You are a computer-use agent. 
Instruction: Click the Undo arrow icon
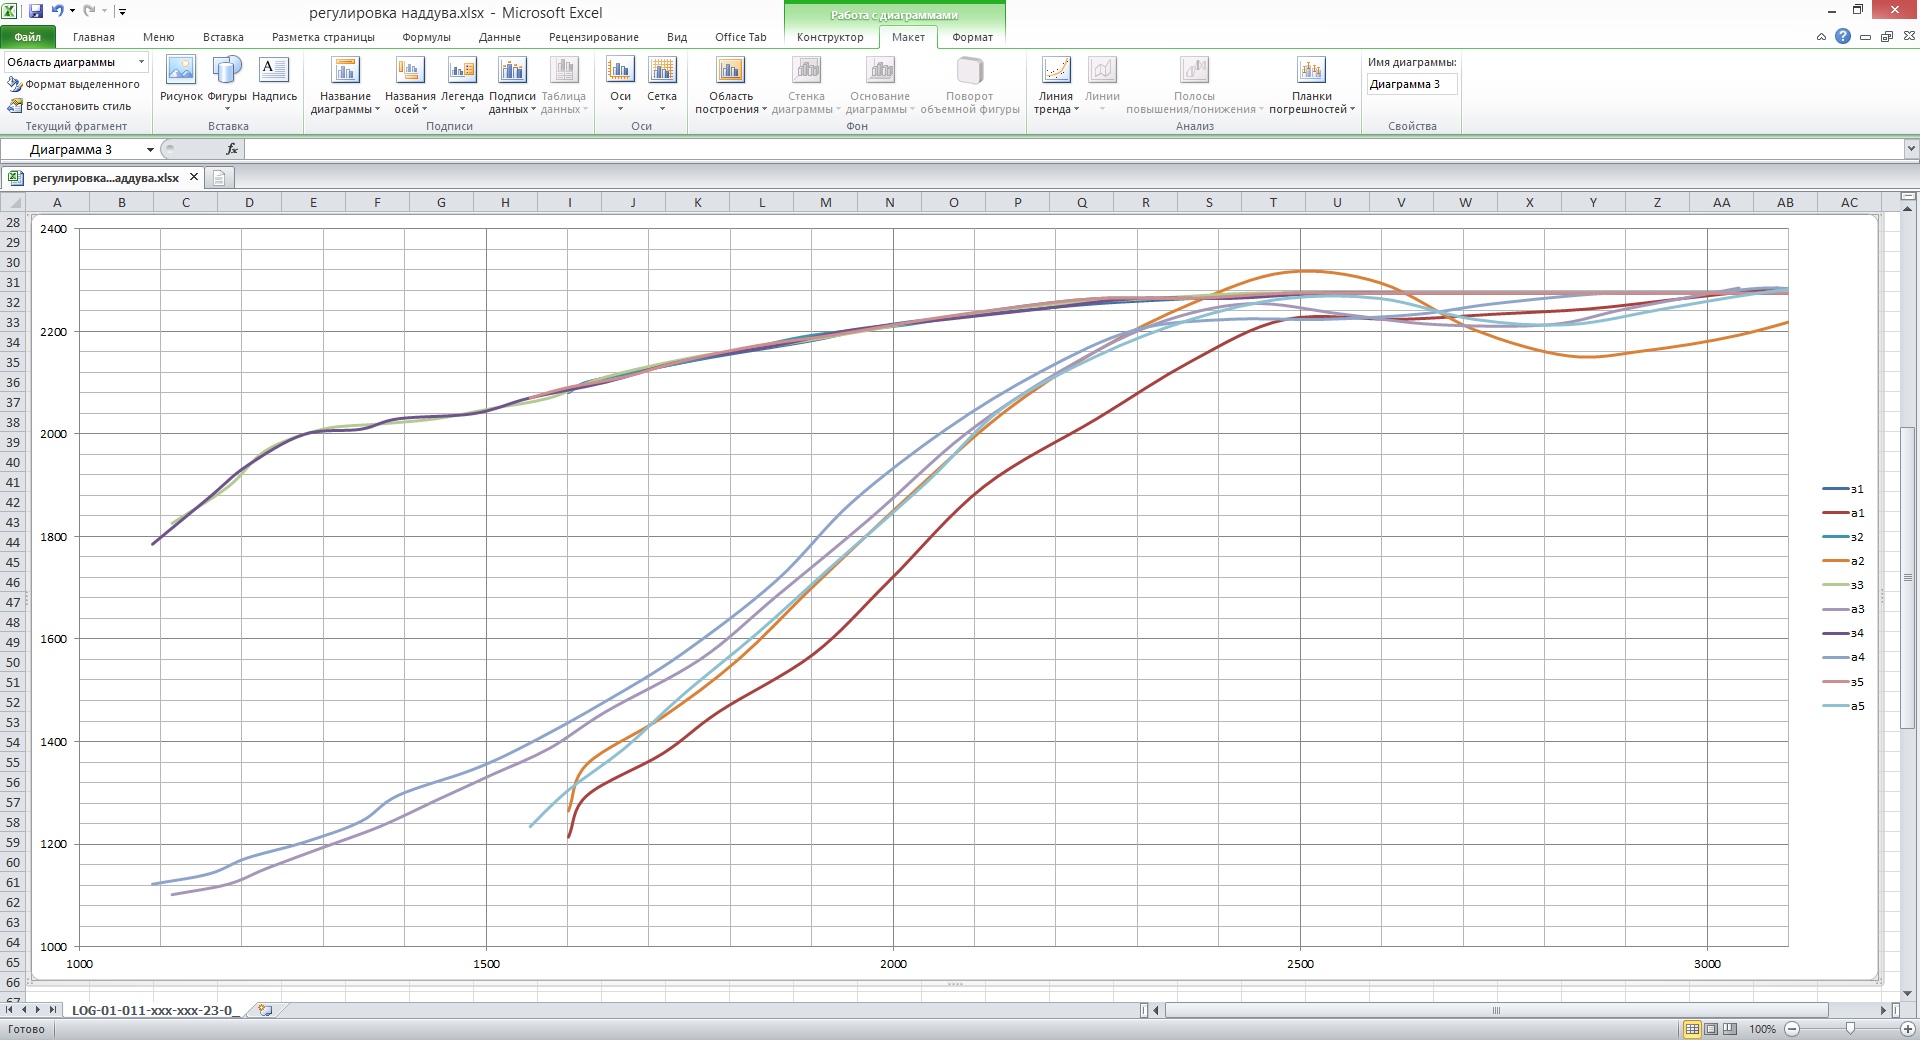point(58,12)
